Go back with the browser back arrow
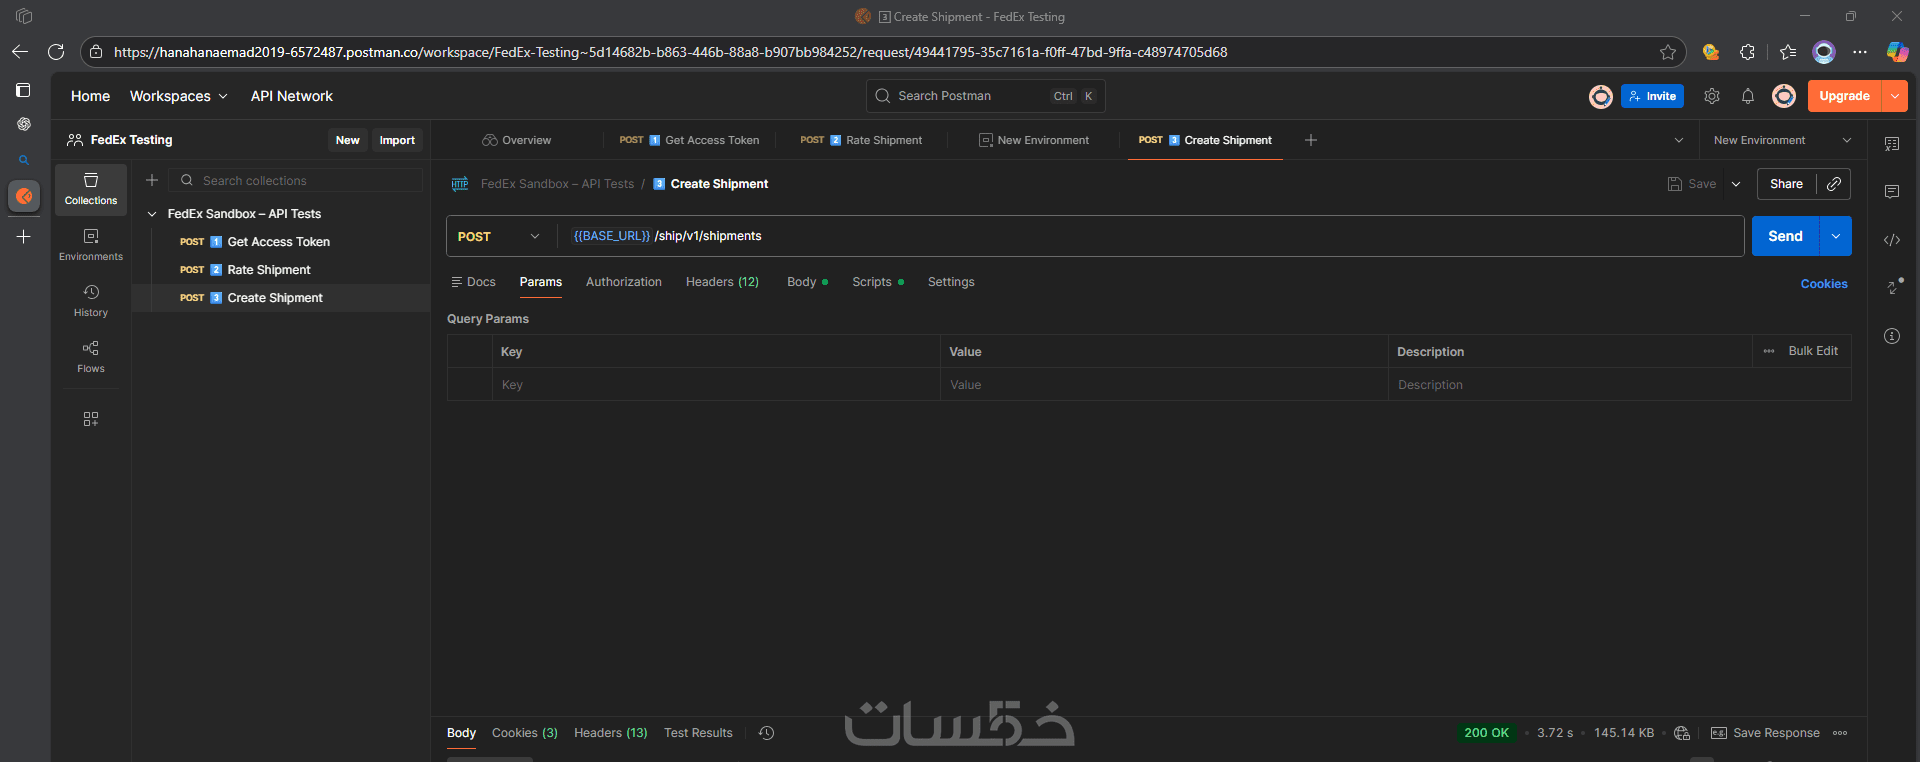Viewport: 1920px width, 762px height. point(20,52)
